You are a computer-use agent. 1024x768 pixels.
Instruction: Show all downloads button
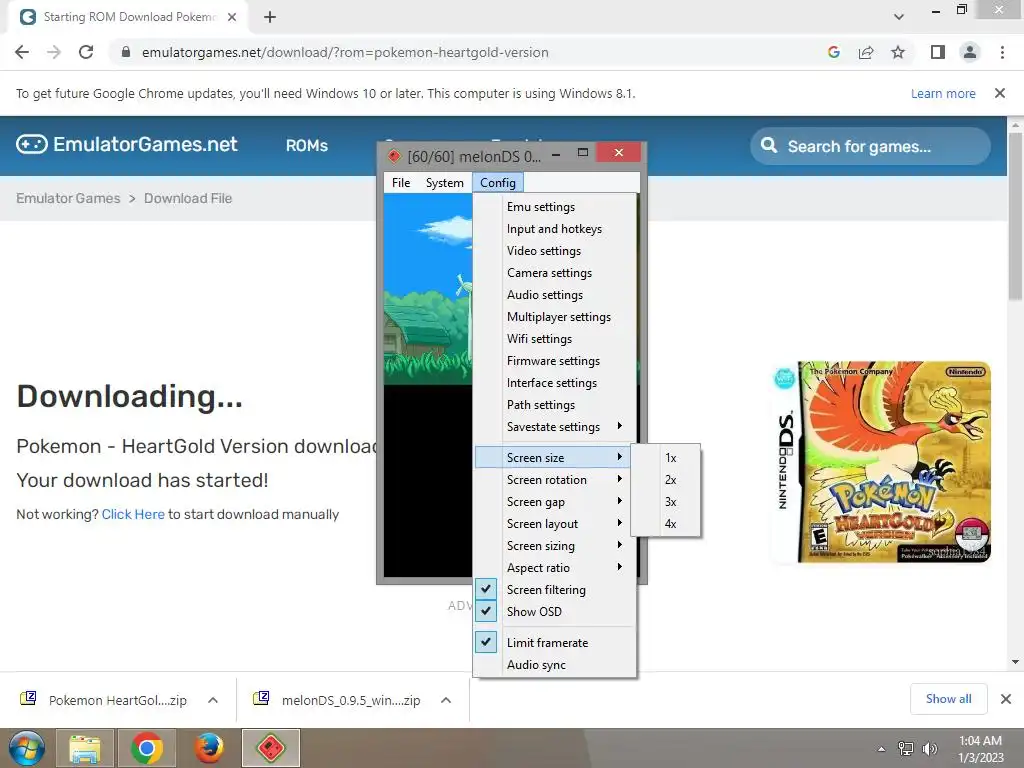(x=948, y=699)
